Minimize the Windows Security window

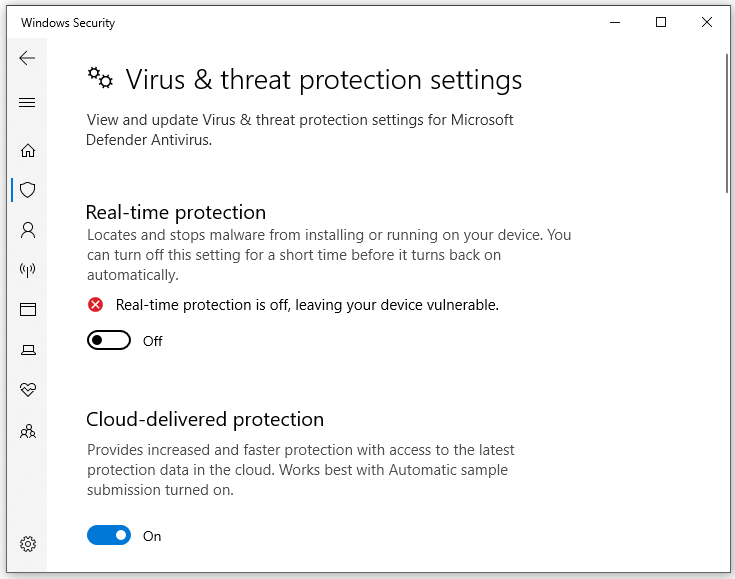coord(615,22)
